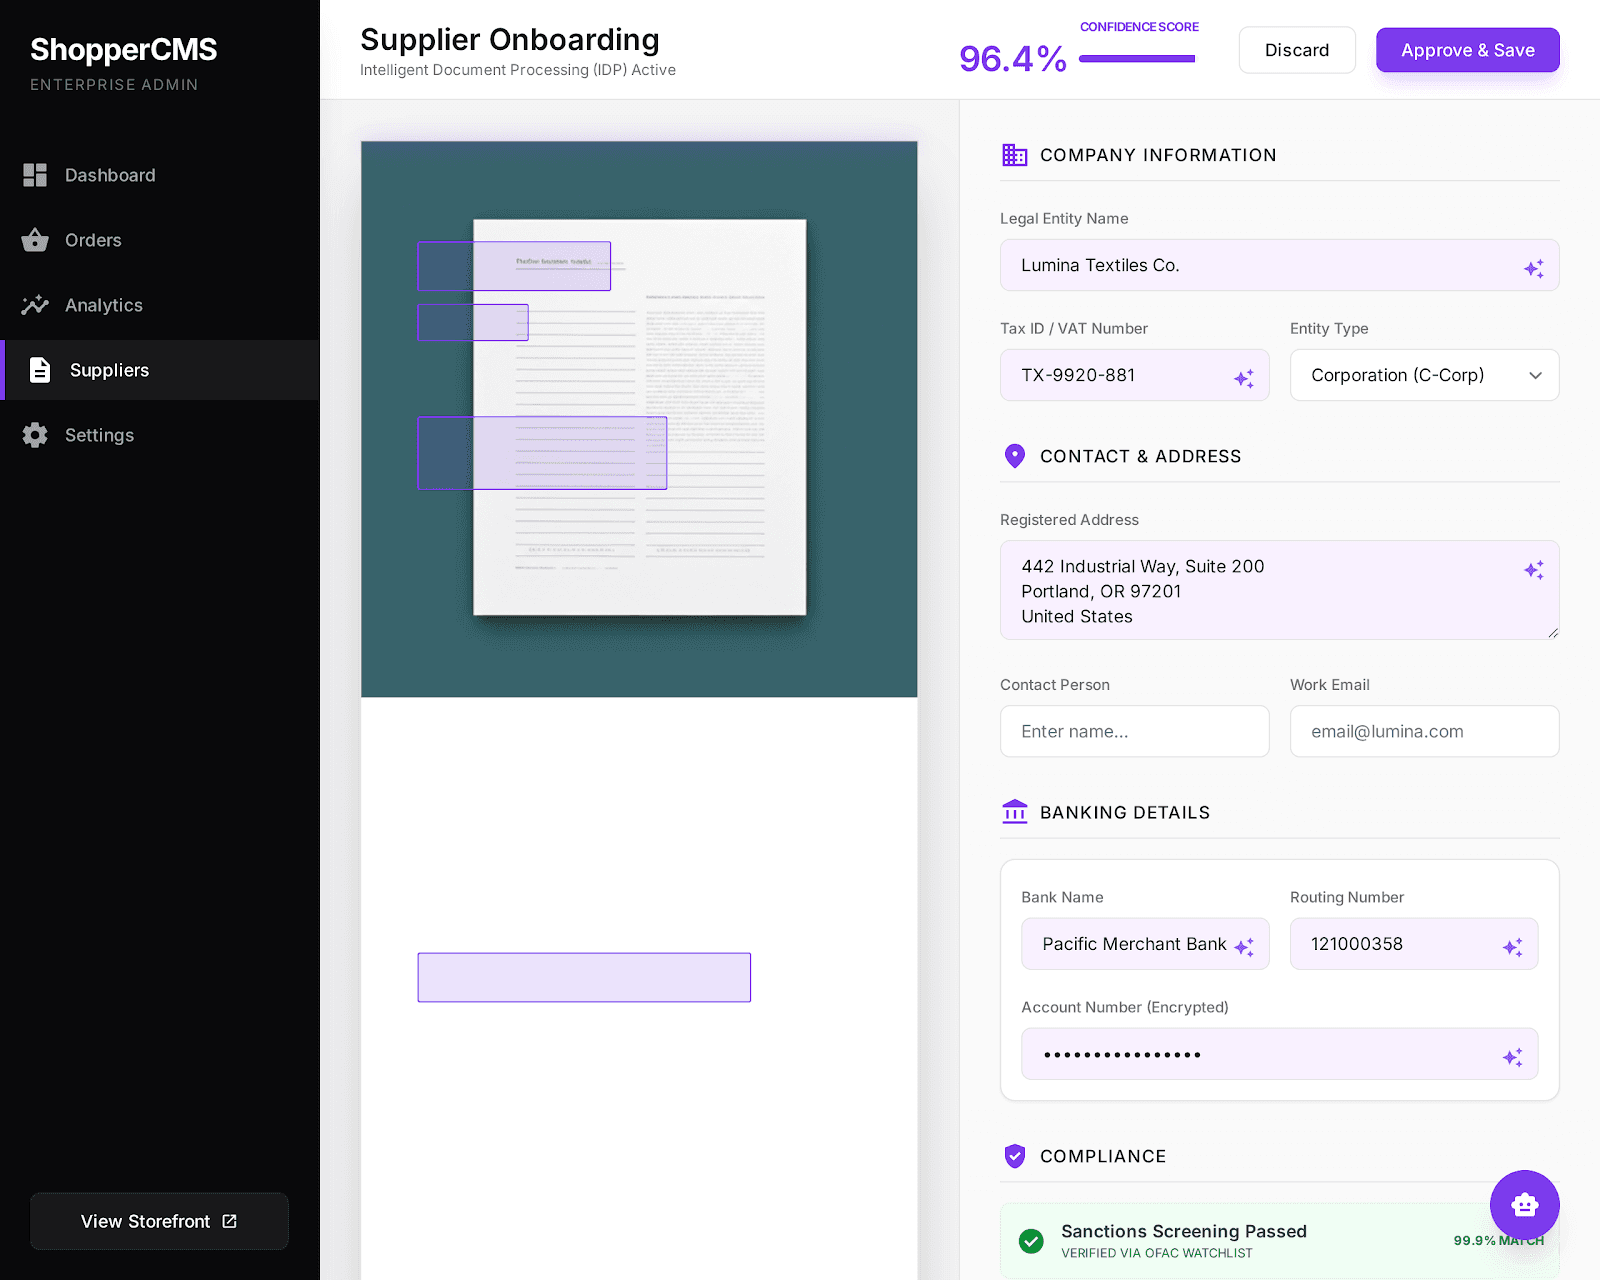
Task: Click the sparkle icon in Account Number field
Action: 1512,1057
